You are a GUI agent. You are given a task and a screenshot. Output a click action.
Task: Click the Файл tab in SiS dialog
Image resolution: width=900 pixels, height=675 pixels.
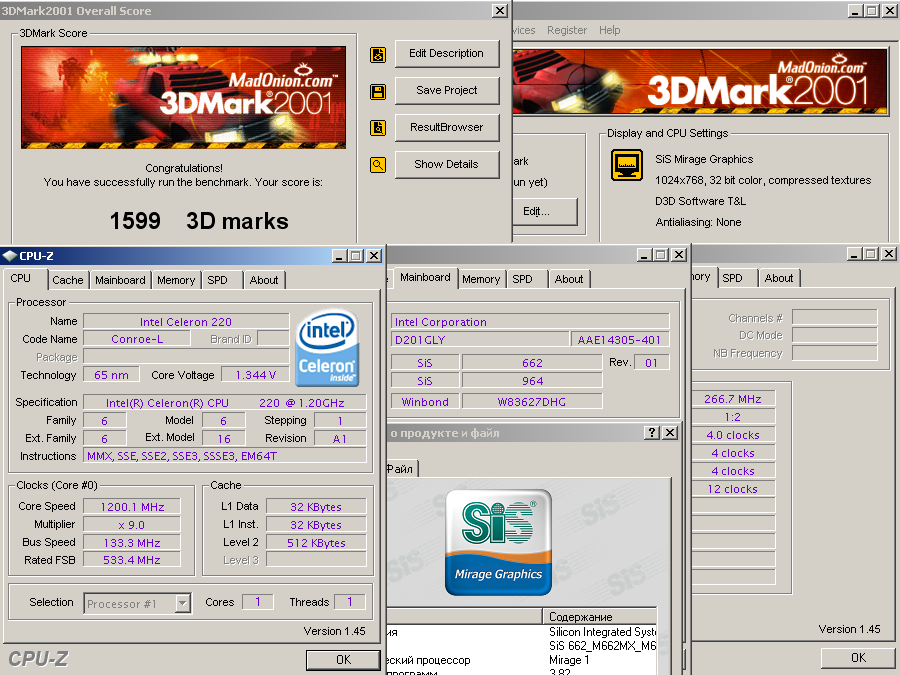(x=401, y=469)
